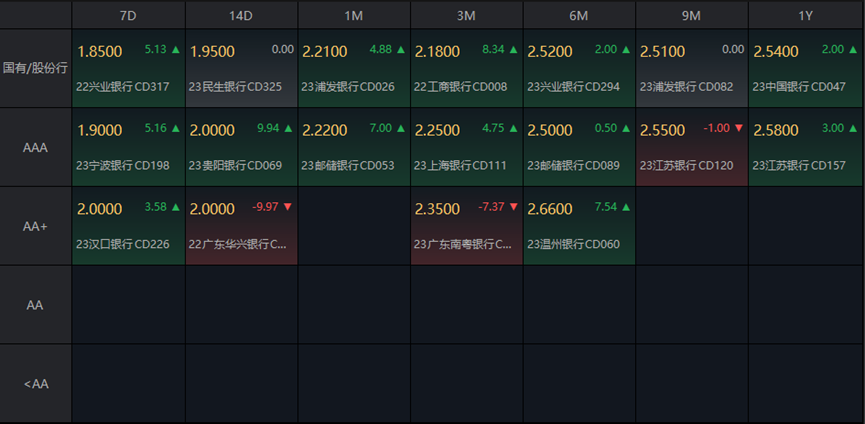This screenshot has height=424, width=865.
Task: Open the 22兴业银行CD317 cell
Action: pos(129,68)
